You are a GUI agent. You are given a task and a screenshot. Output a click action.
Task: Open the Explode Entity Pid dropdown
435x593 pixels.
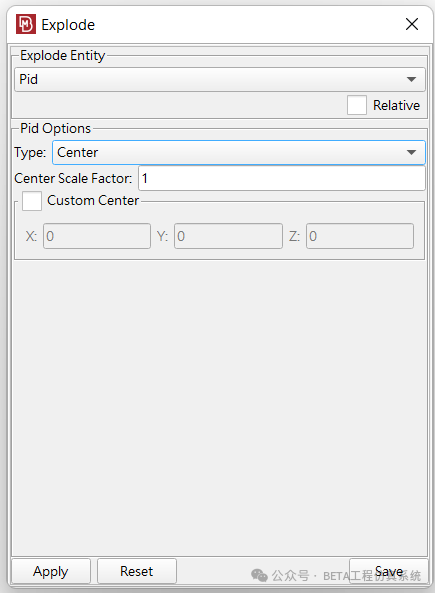[220, 79]
